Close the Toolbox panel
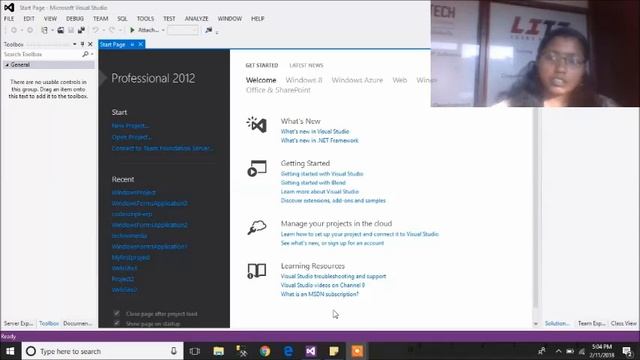Screen dimensions: 640x360 pyautogui.click(x=90, y=44)
